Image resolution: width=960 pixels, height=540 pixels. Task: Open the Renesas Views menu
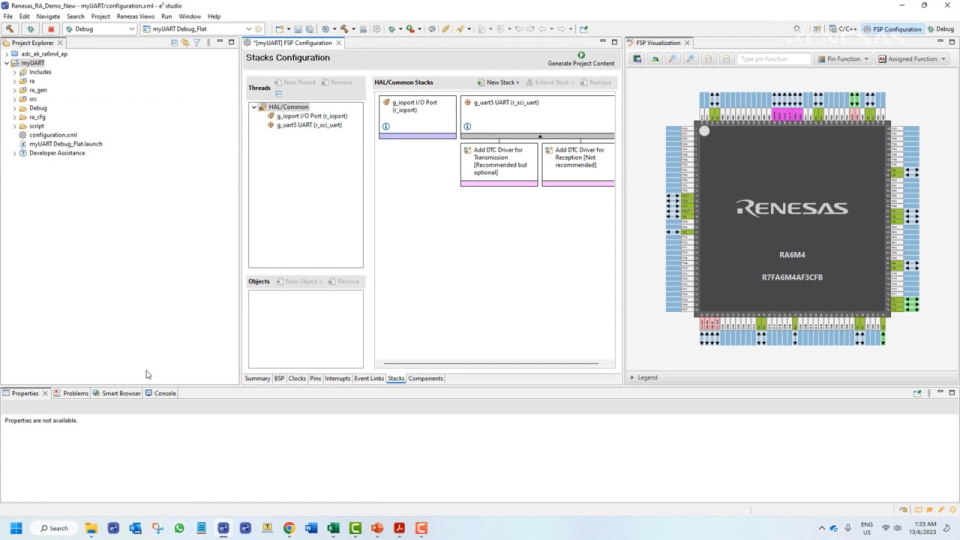[x=135, y=17]
